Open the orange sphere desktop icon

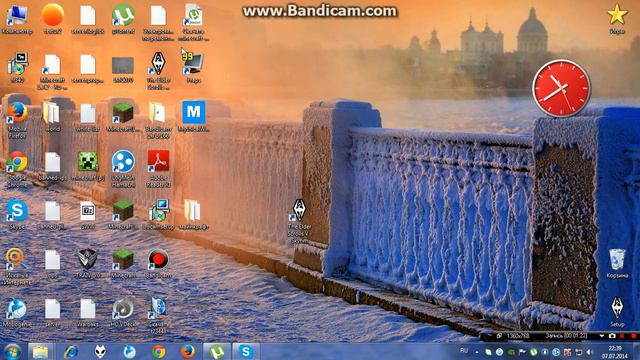(52, 18)
